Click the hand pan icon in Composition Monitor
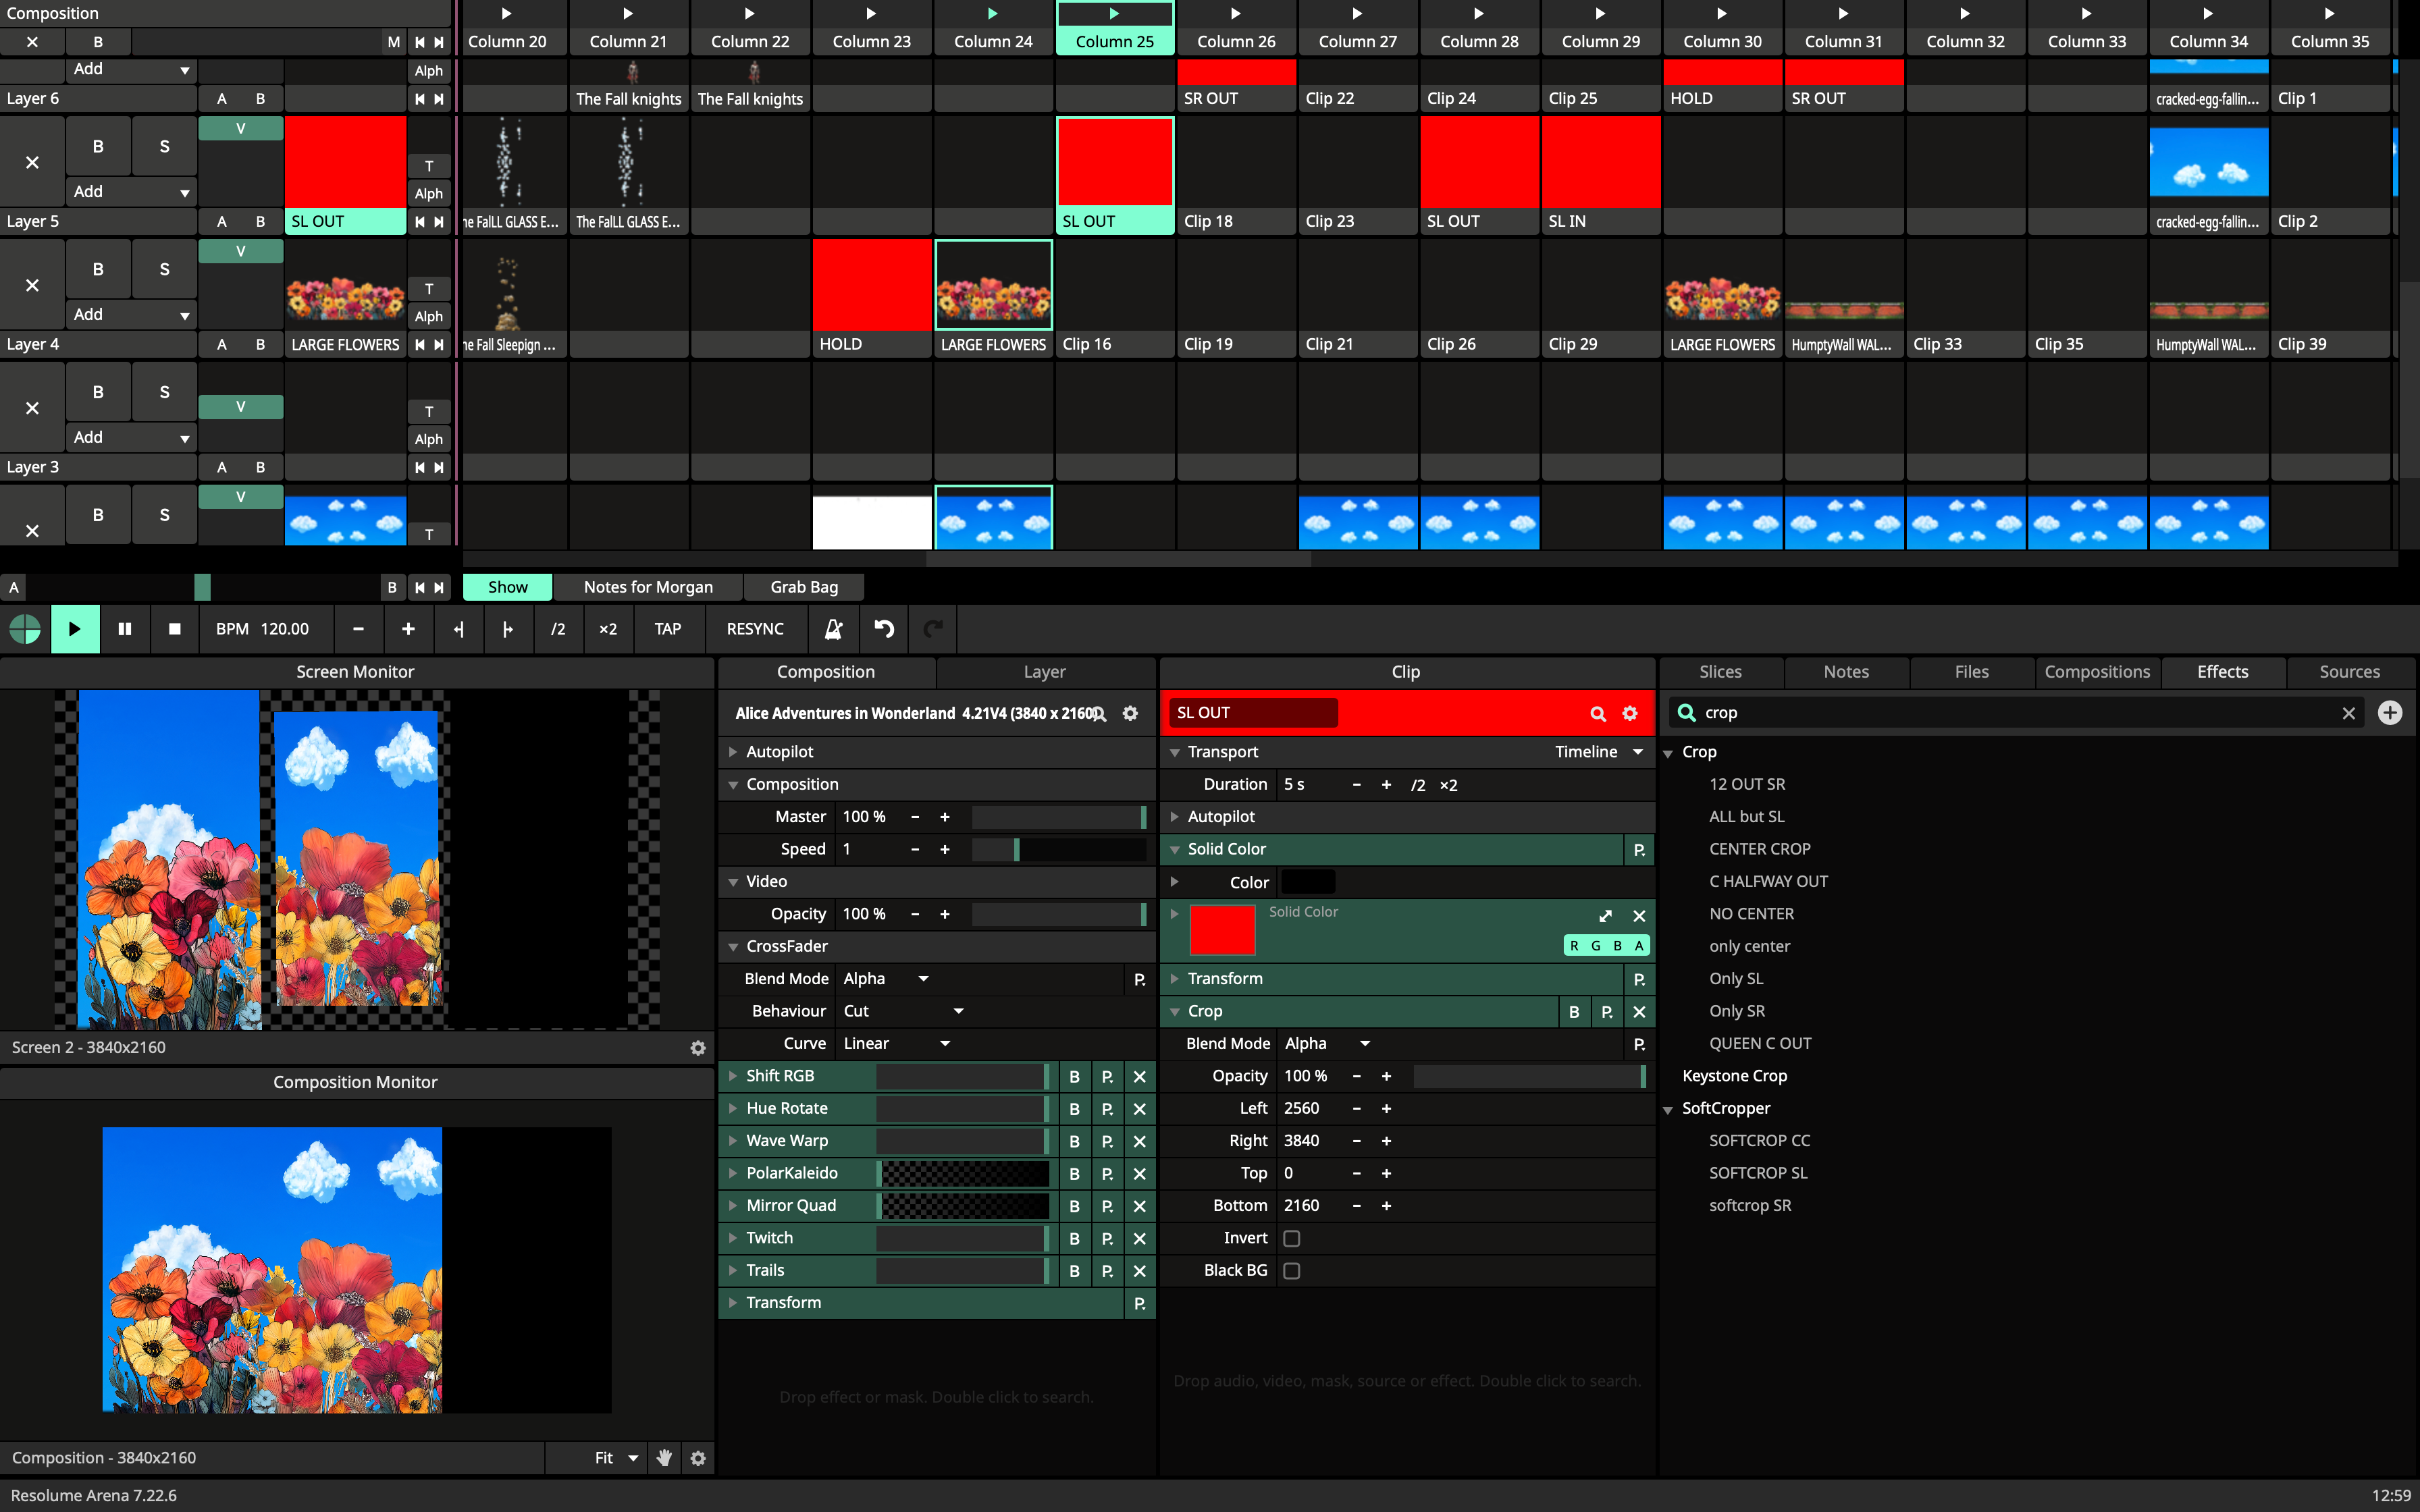 pyautogui.click(x=664, y=1458)
